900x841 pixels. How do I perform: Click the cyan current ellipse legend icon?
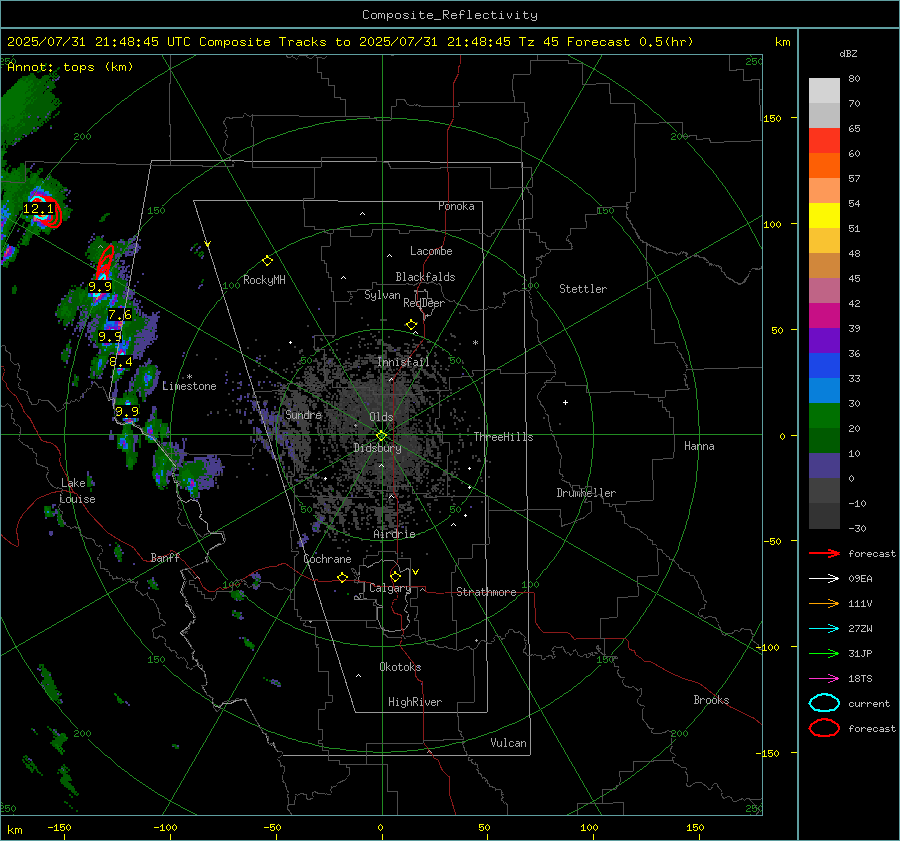click(x=824, y=703)
